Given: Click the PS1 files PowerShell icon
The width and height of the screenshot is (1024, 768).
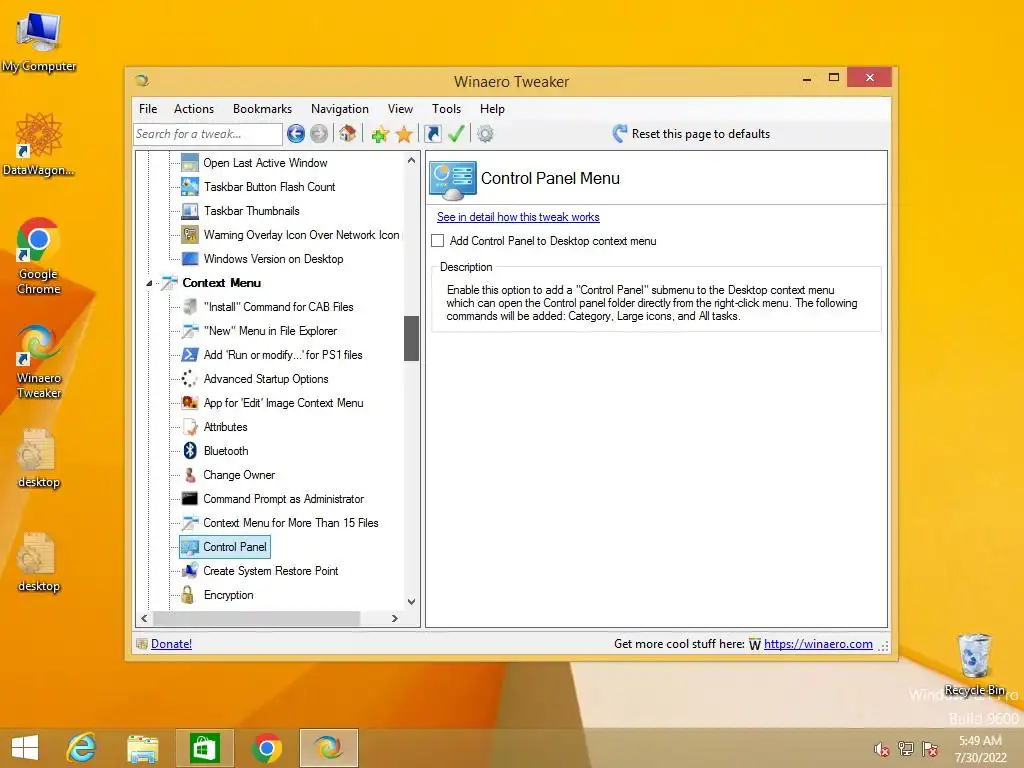Looking at the screenshot, I should click(189, 355).
